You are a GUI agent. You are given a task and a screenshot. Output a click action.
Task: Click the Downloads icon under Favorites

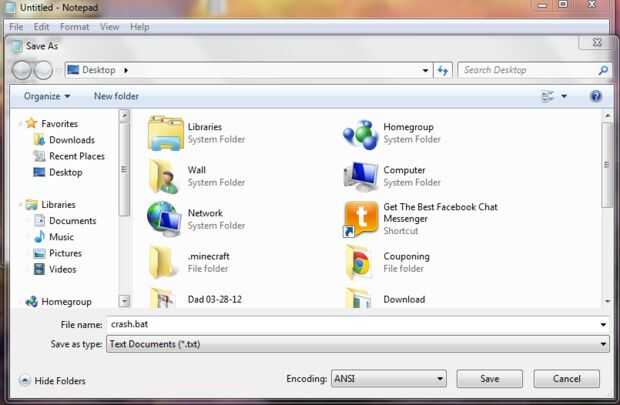[39, 140]
